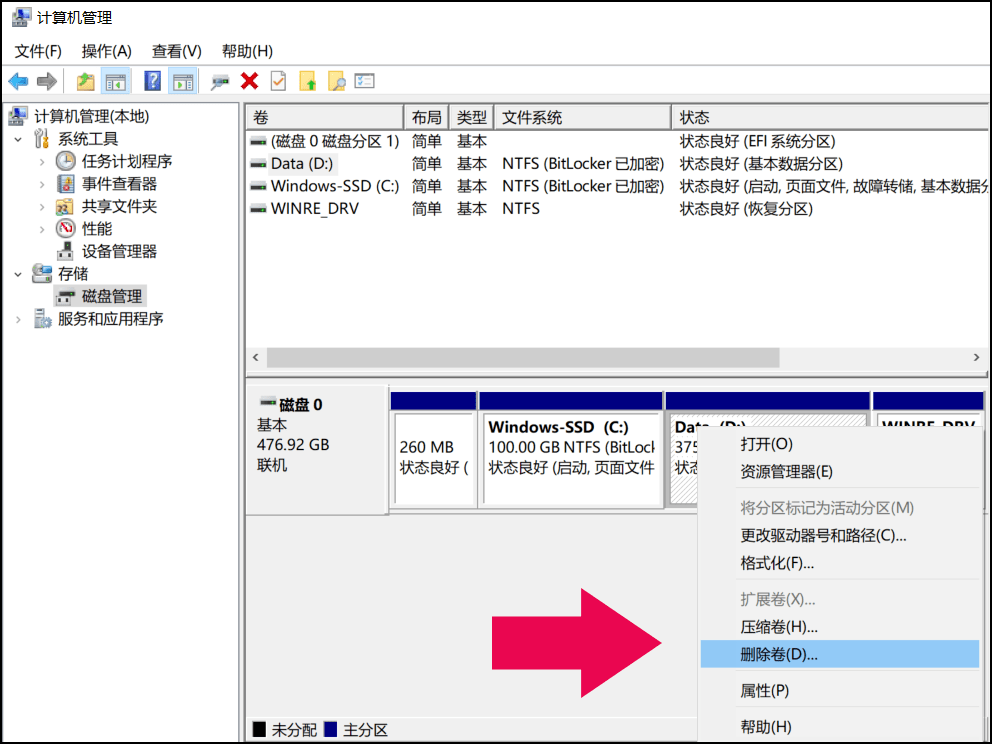Toggle the Show/Hide Action Pane toolbar button

[182, 82]
